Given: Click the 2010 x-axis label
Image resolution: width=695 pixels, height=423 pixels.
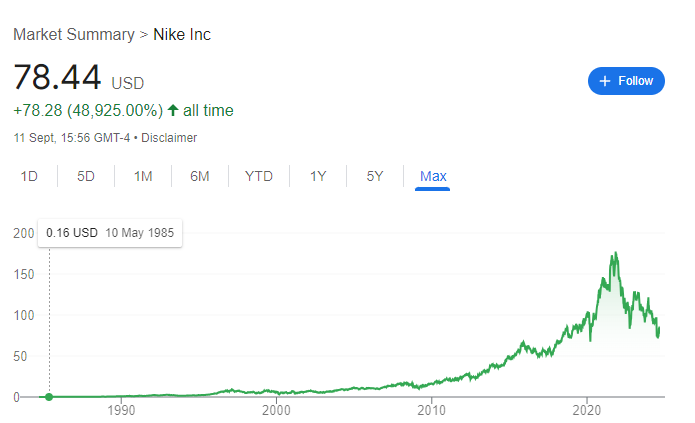Looking at the screenshot, I should (431, 410).
